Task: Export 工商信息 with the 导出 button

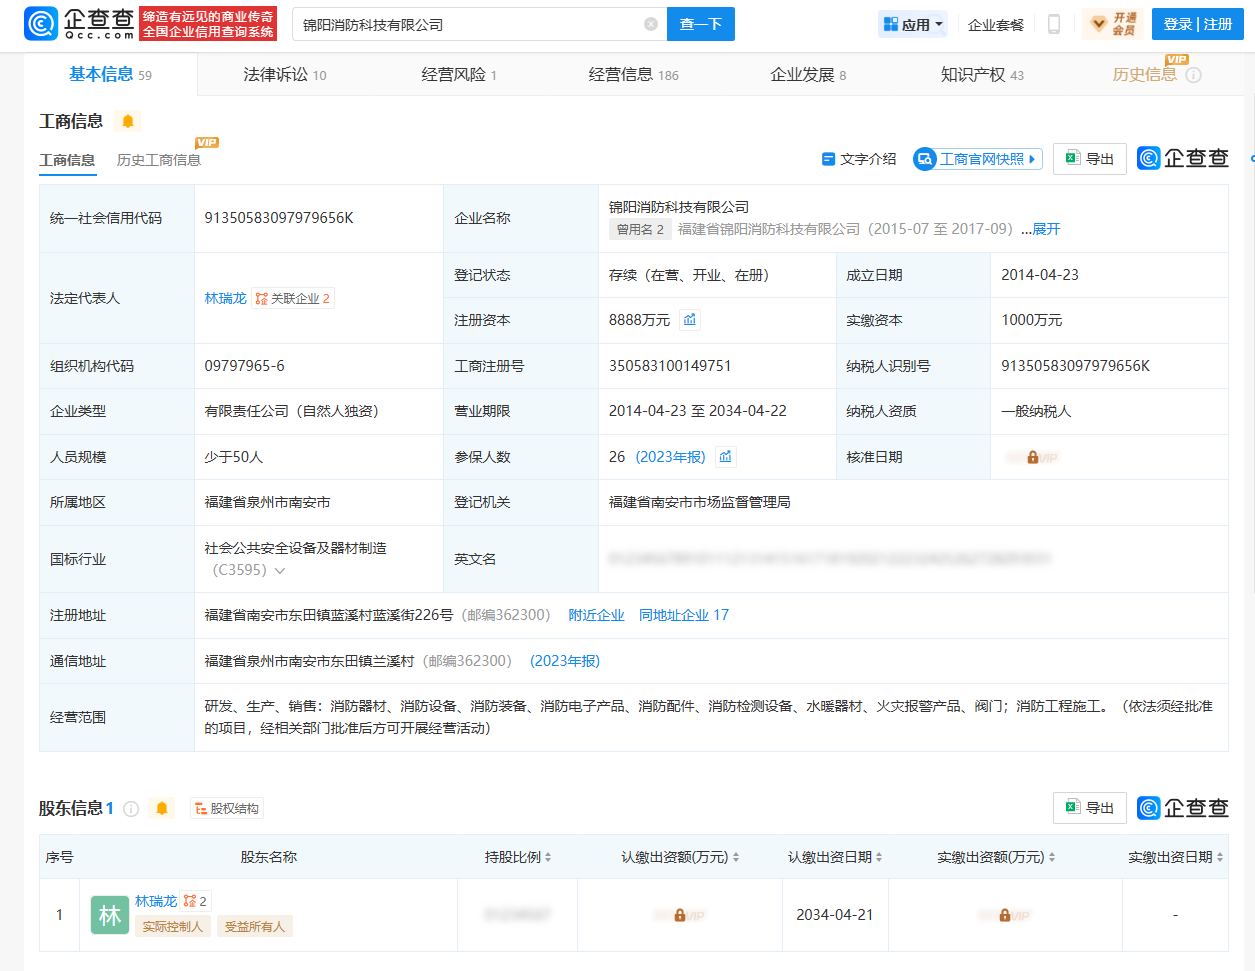Action: (x=1090, y=159)
